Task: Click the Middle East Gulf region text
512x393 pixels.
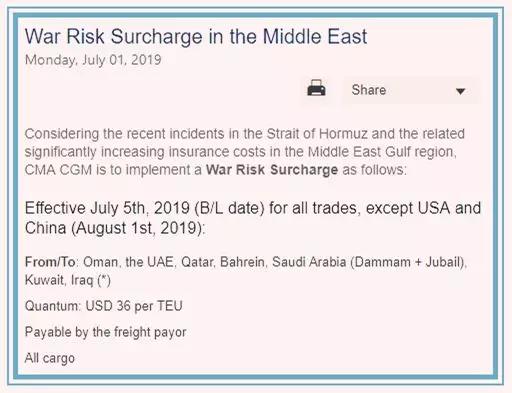Action: tap(381, 152)
